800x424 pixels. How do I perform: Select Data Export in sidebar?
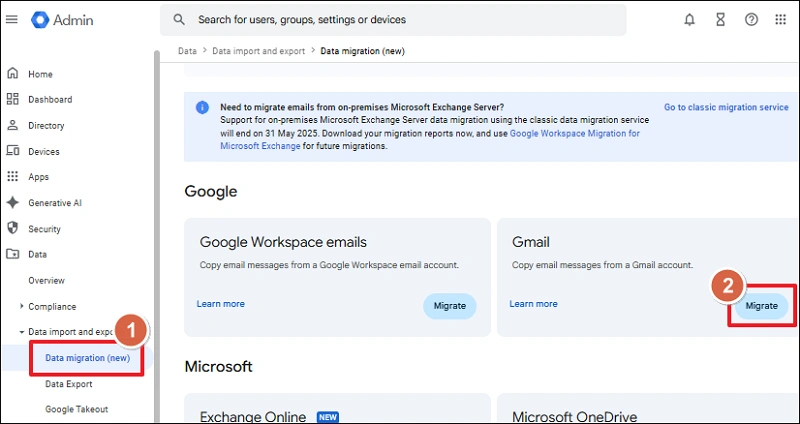tap(68, 384)
